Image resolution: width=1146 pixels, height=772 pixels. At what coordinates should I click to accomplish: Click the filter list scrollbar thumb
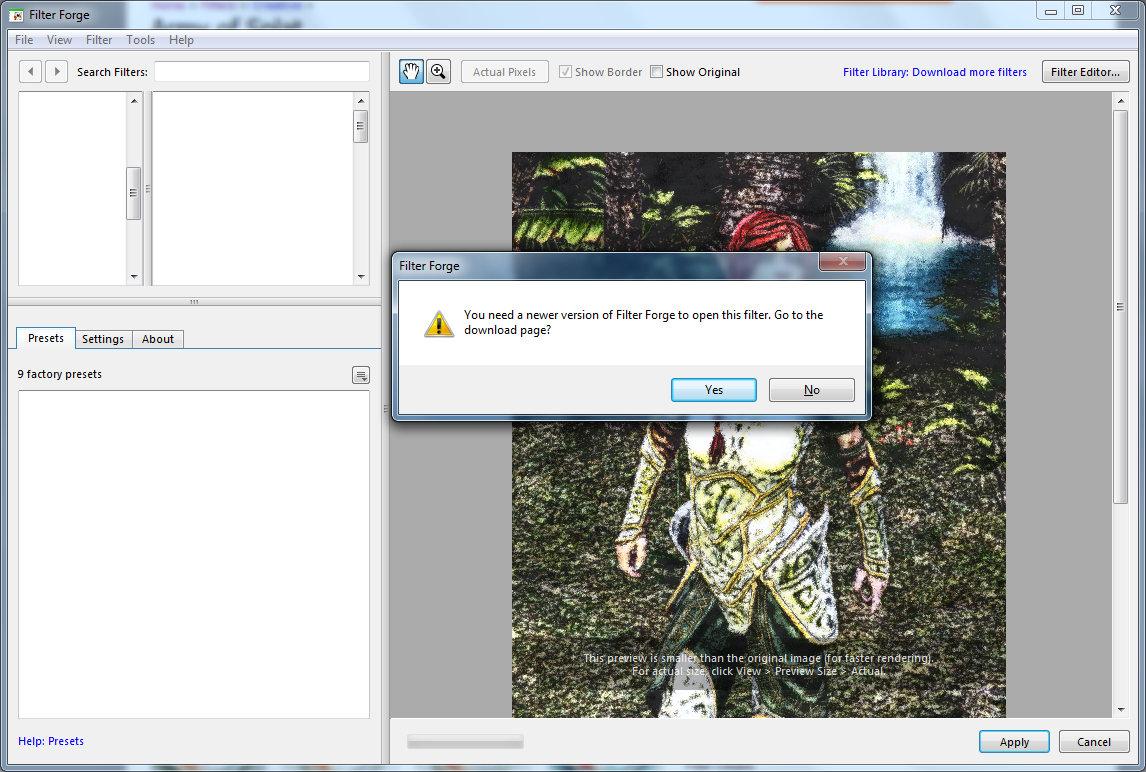click(x=360, y=126)
